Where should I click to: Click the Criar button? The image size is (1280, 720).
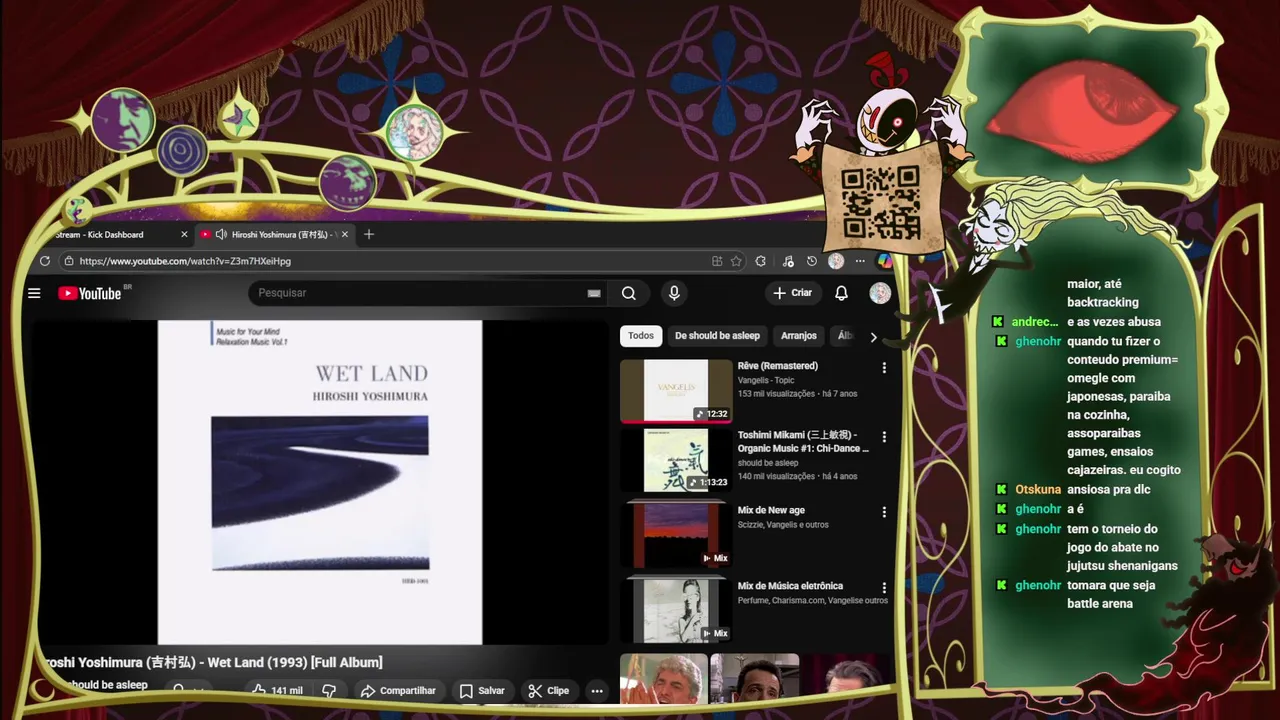point(793,293)
